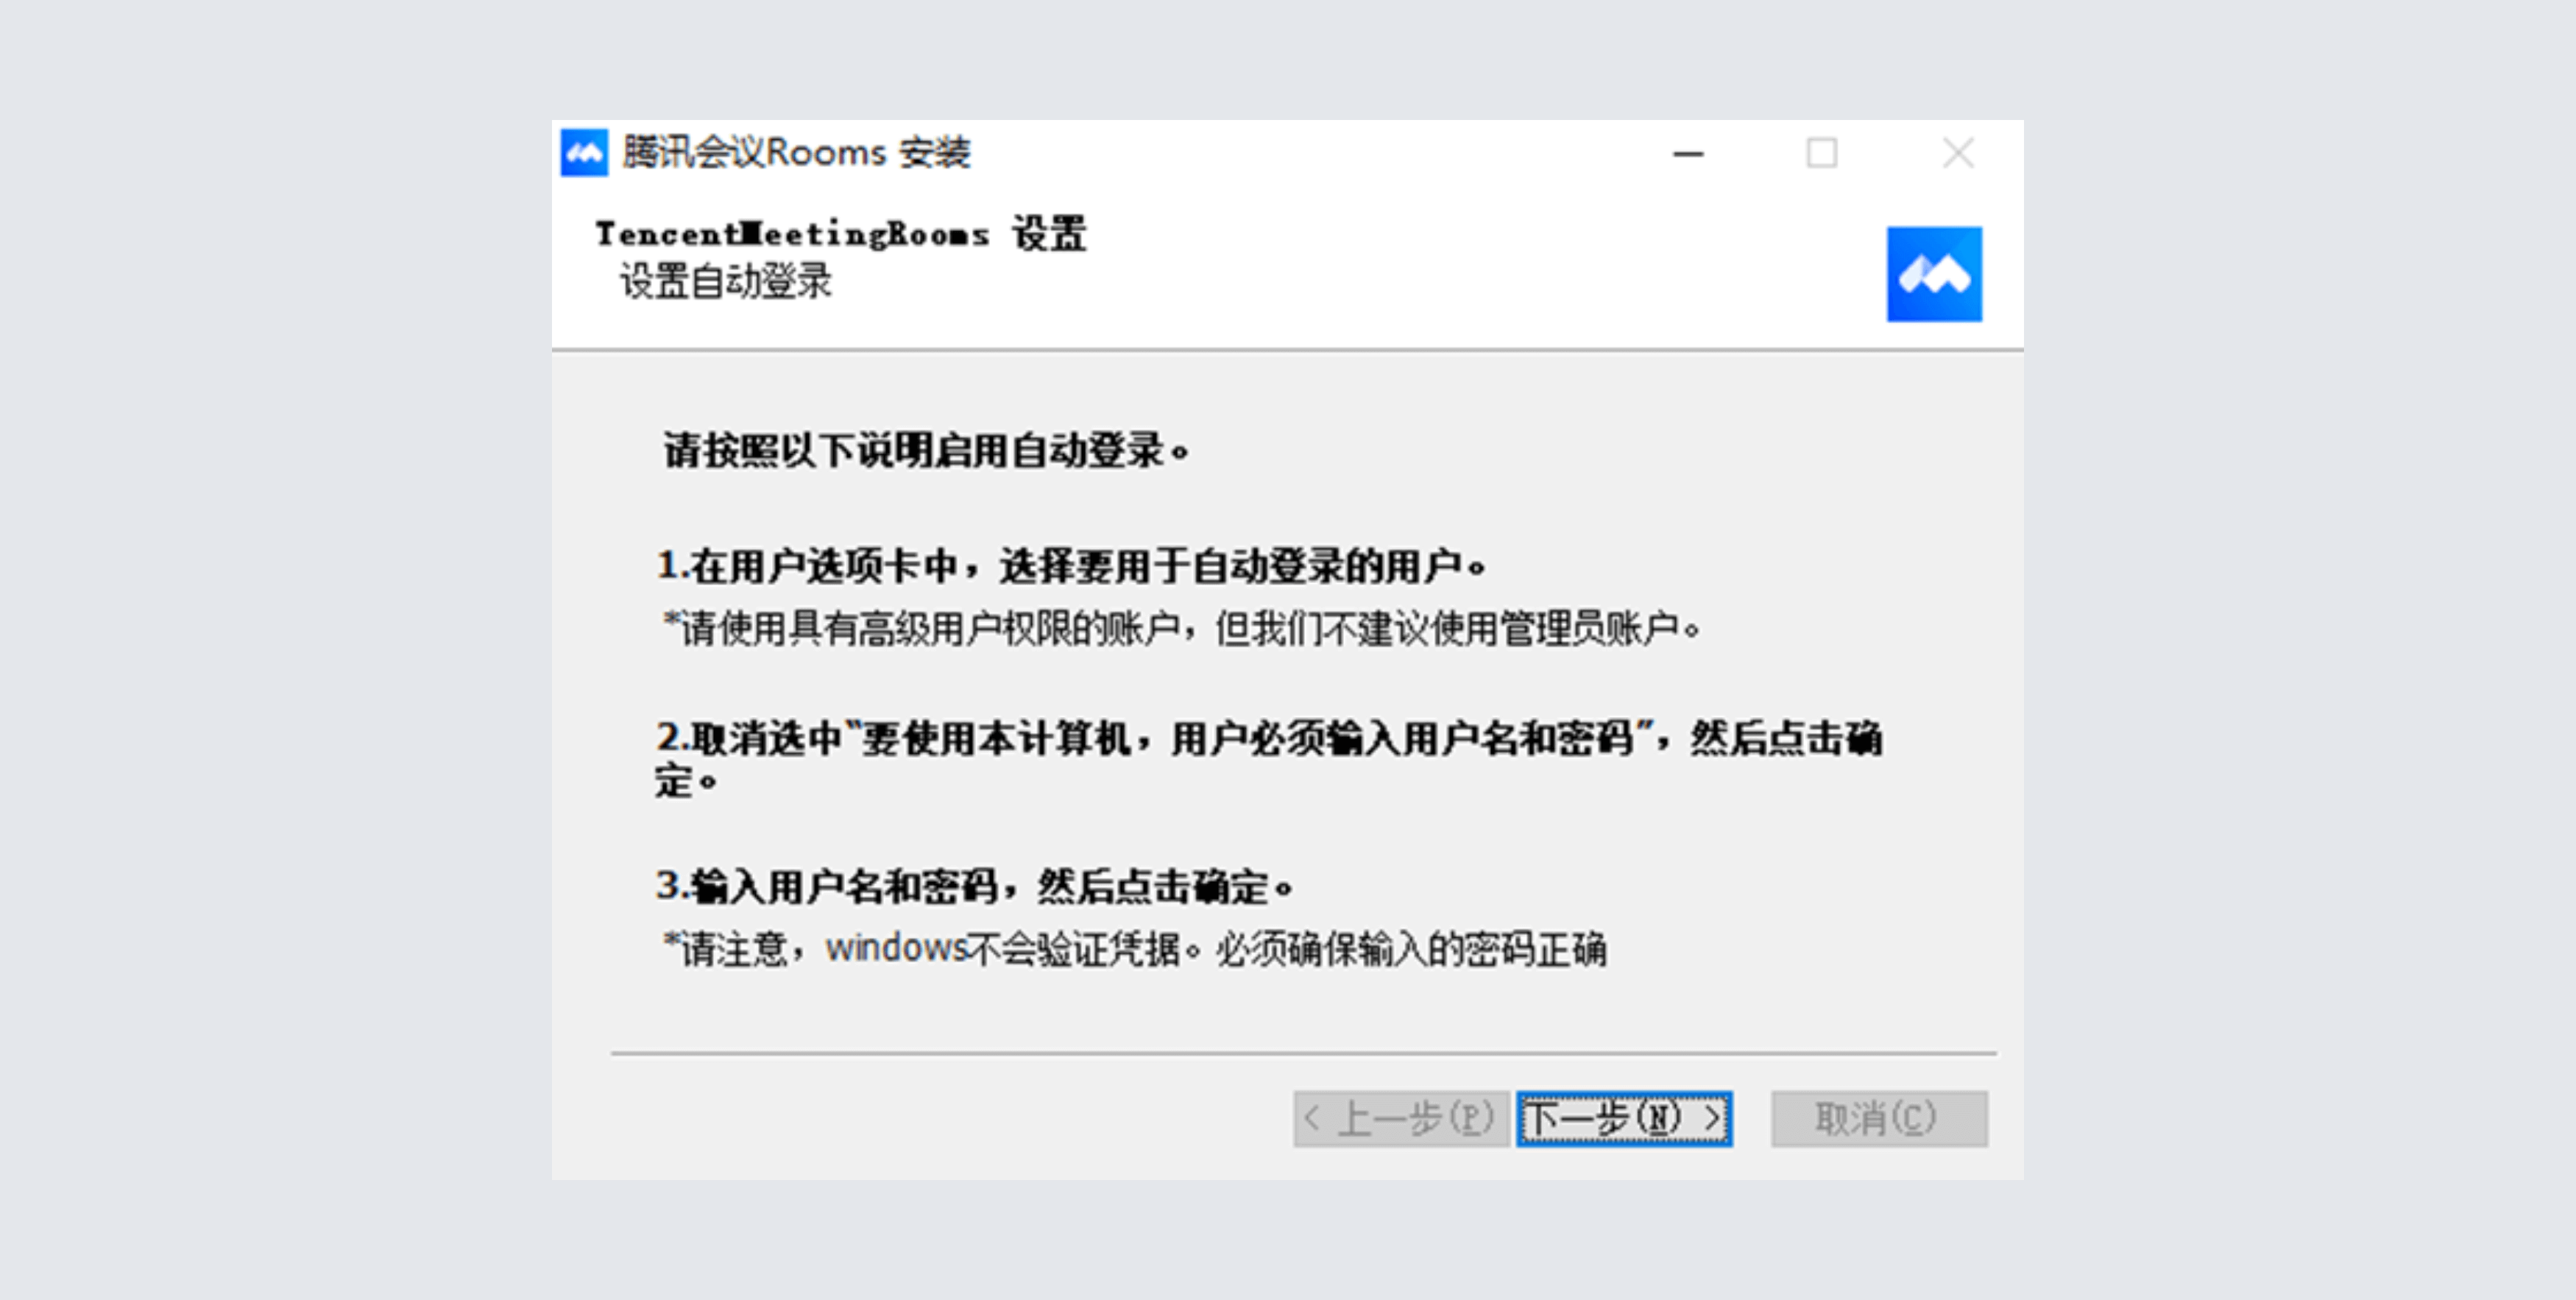This screenshot has height=1300, width=2576.
Task: Proceed with the 下一步(N) button
Action: [1624, 1119]
